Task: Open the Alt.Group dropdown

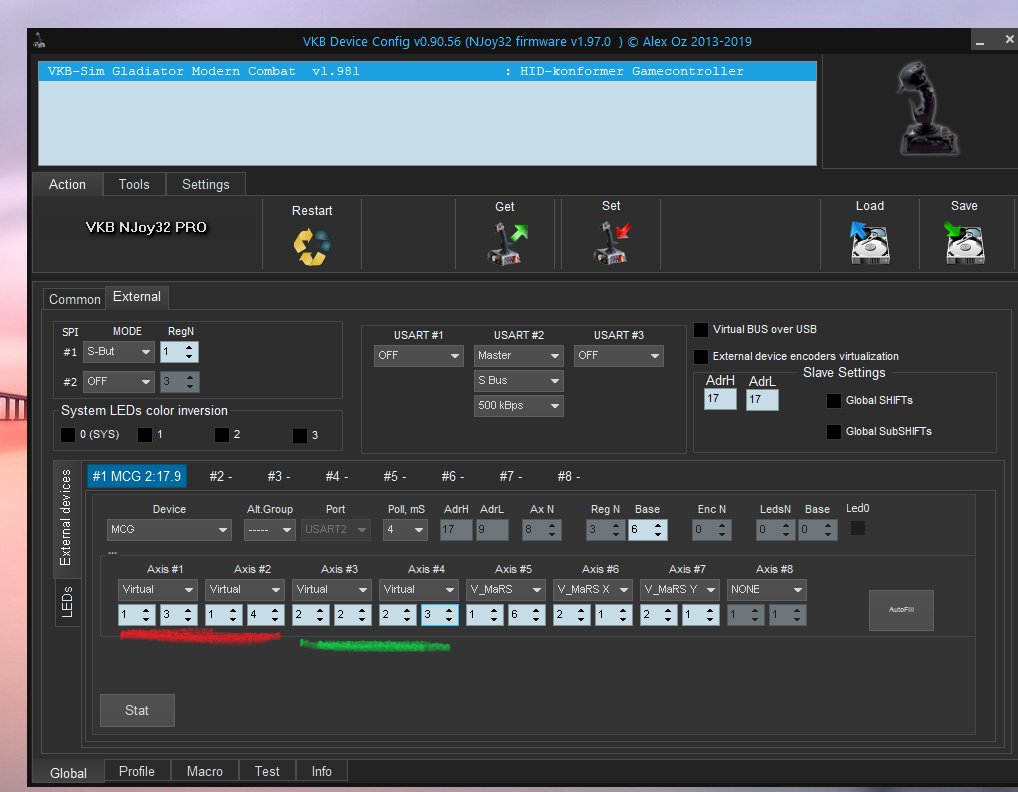Action: (x=269, y=530)
